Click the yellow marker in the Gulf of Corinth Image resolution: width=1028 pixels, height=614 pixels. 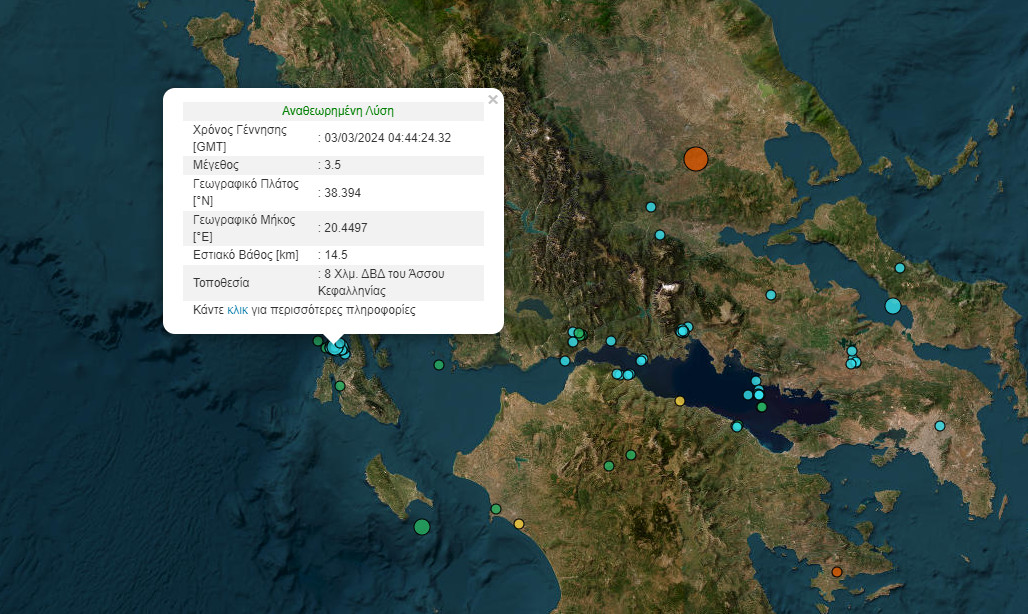[x=680, y=401]
